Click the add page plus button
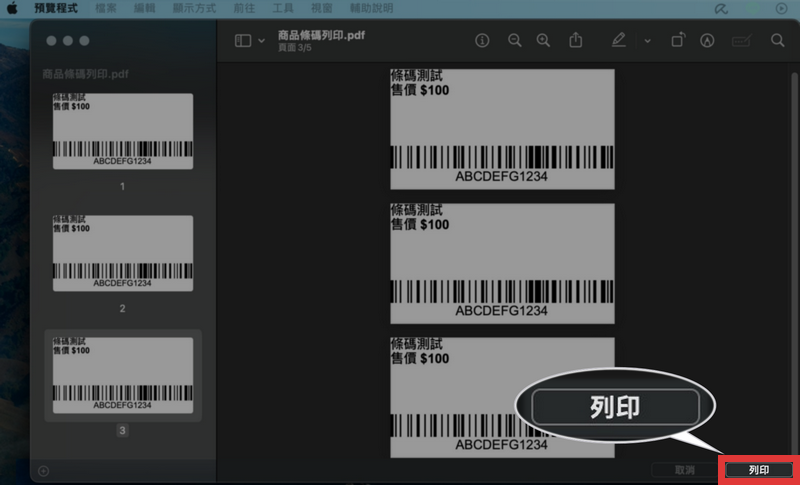The height and width of the screenshot is (485, 800). pos(43,471)
